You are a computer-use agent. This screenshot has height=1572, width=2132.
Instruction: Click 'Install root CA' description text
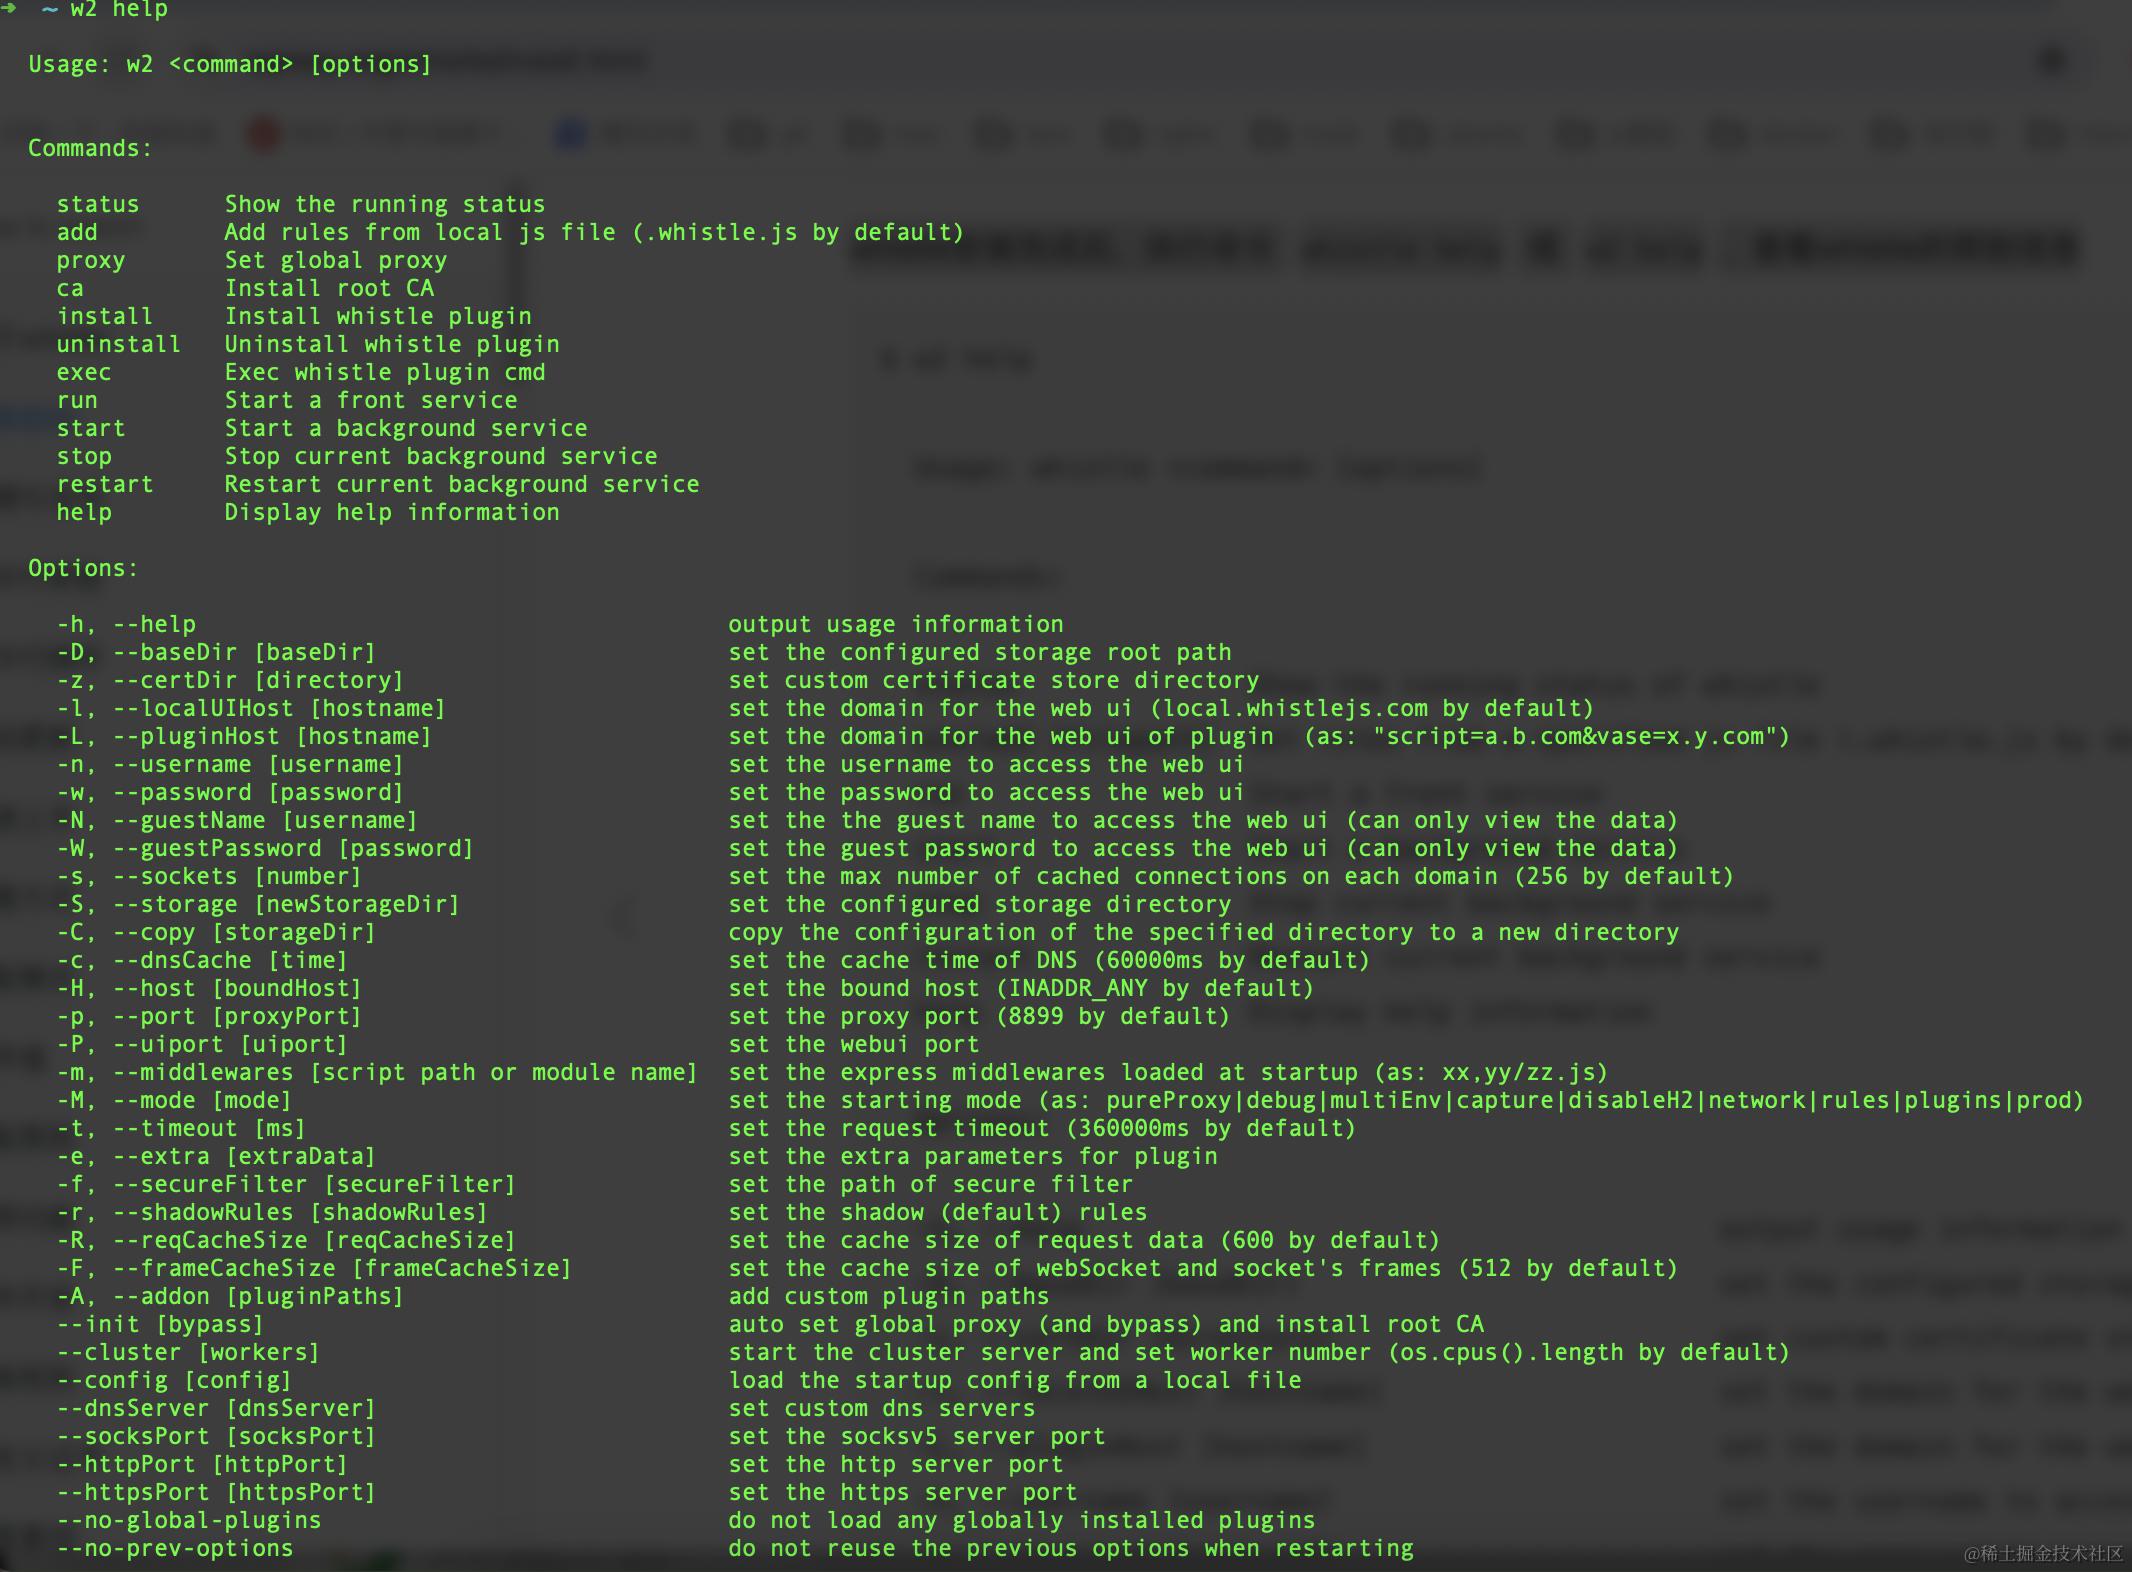coord(329,288)
